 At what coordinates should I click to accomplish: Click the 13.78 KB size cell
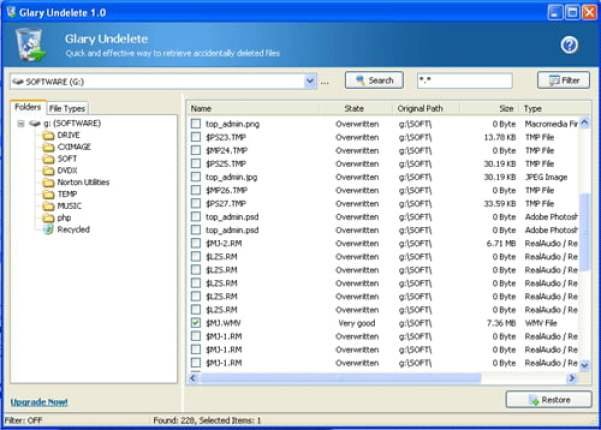pos(500,137)
